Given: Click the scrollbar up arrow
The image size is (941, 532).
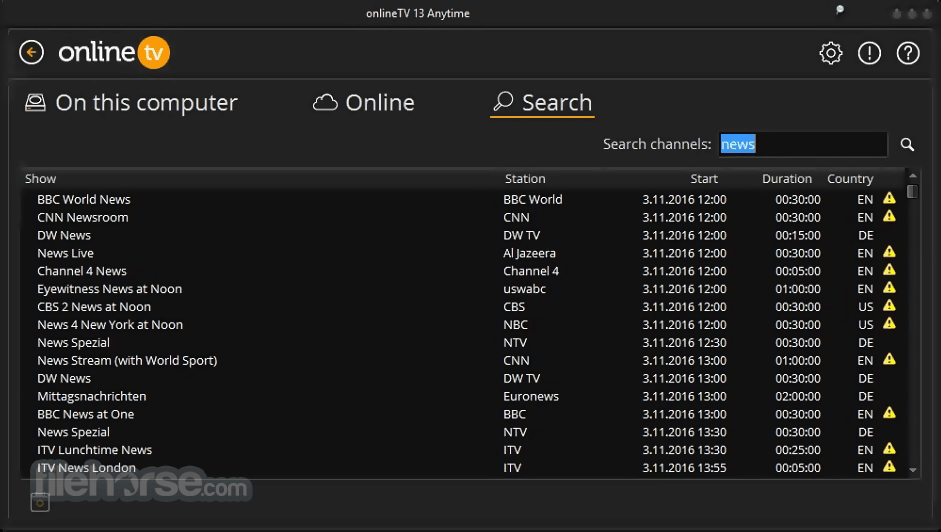Looking at the screenshot, I should [913, 175].
